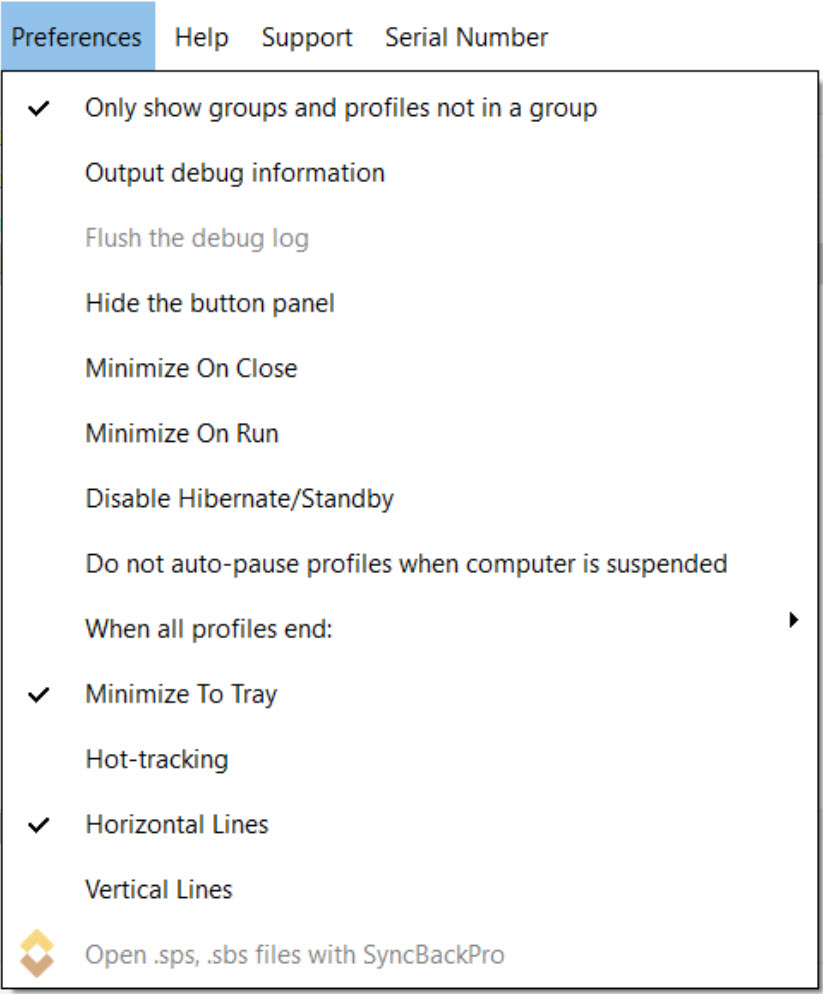Click Flush the debug log
Viewport: 823px width, 994px height.
(x=197, y=238)
